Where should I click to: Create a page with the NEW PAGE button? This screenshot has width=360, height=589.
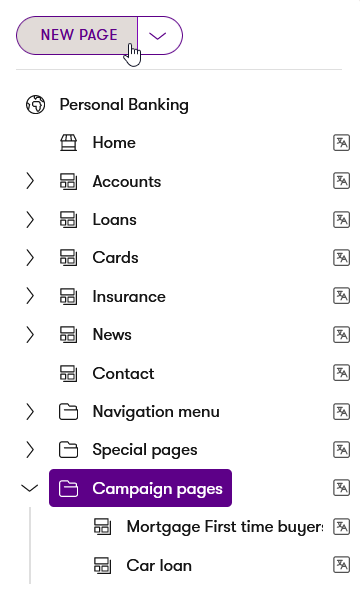click(77, 35)
